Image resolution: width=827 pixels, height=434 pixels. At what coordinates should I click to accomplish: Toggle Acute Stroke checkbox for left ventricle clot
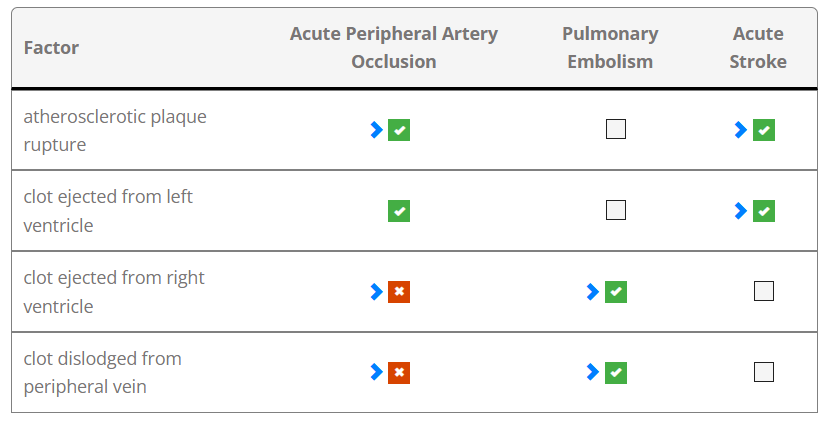764,211
